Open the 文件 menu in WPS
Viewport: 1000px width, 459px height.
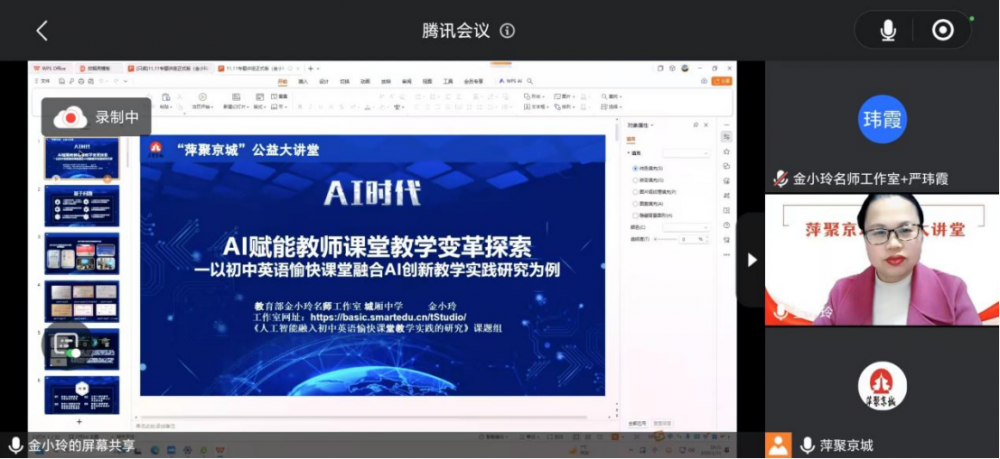(43, 81)
